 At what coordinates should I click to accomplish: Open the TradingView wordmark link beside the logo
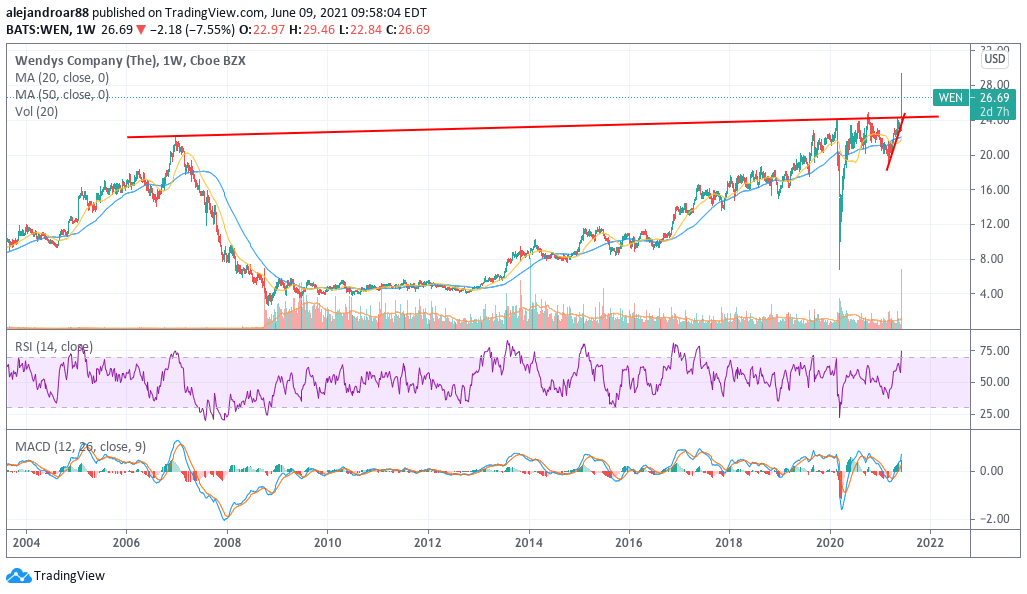[x=69, y=576]
